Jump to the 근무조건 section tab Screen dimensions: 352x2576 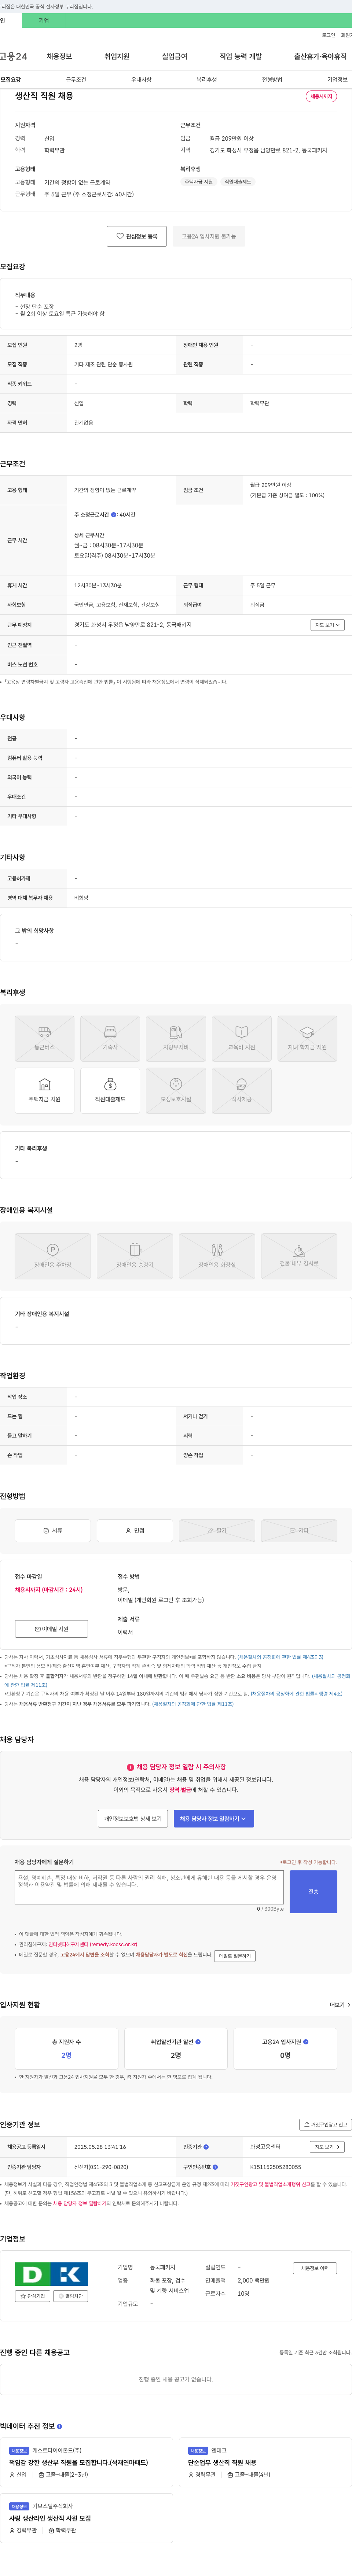coord(76,79)
